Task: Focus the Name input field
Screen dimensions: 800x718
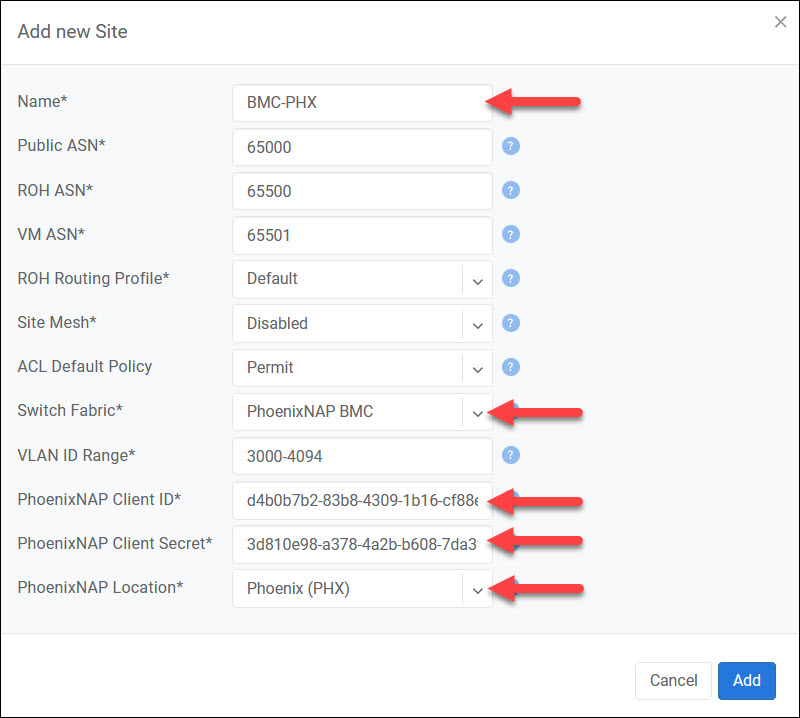Action: coord(362,103)
